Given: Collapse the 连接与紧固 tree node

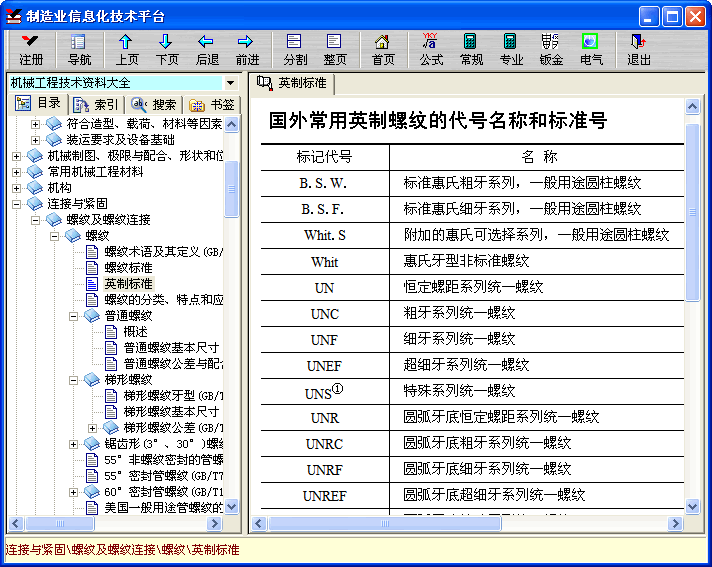Looking at the screenshot, I should pos(17,204).
